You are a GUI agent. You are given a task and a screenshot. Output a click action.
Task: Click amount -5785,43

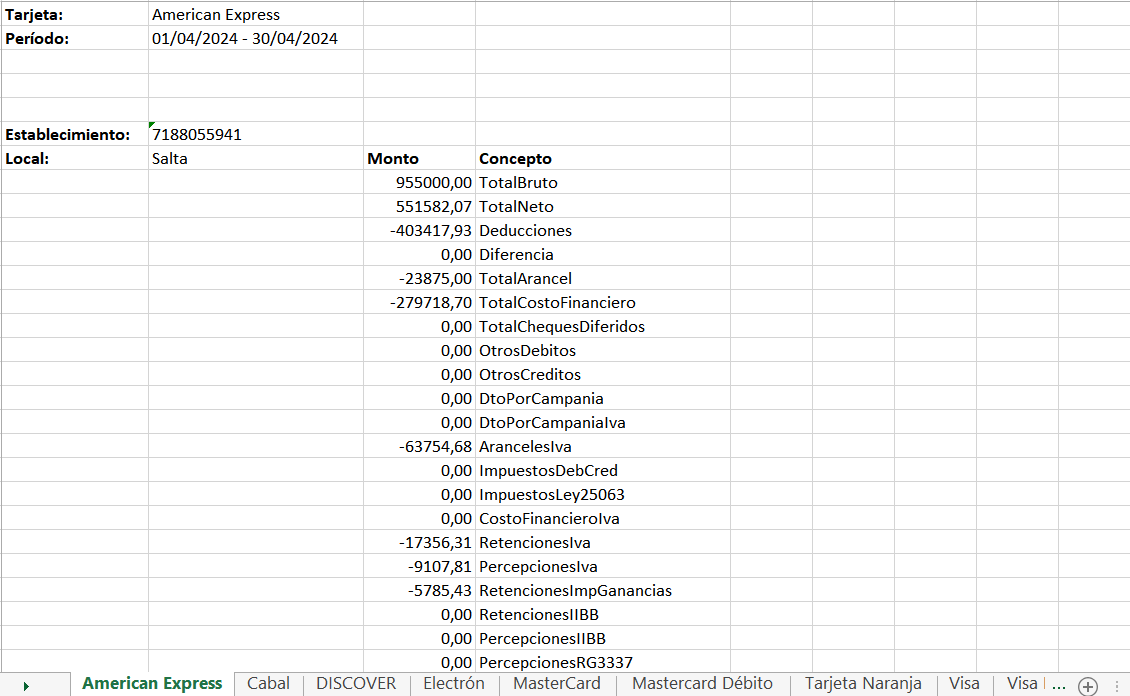point(419,591)
